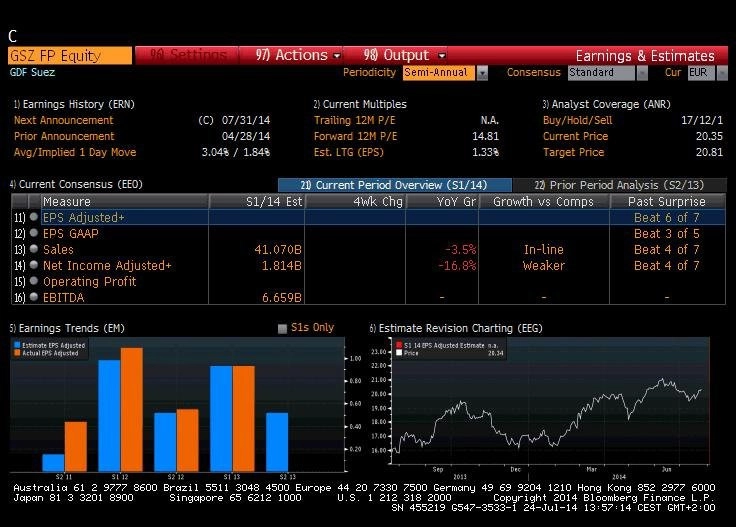Screen dimensions: 736x527
Task: Click white Price legend swatch
Action: point(399,353)
